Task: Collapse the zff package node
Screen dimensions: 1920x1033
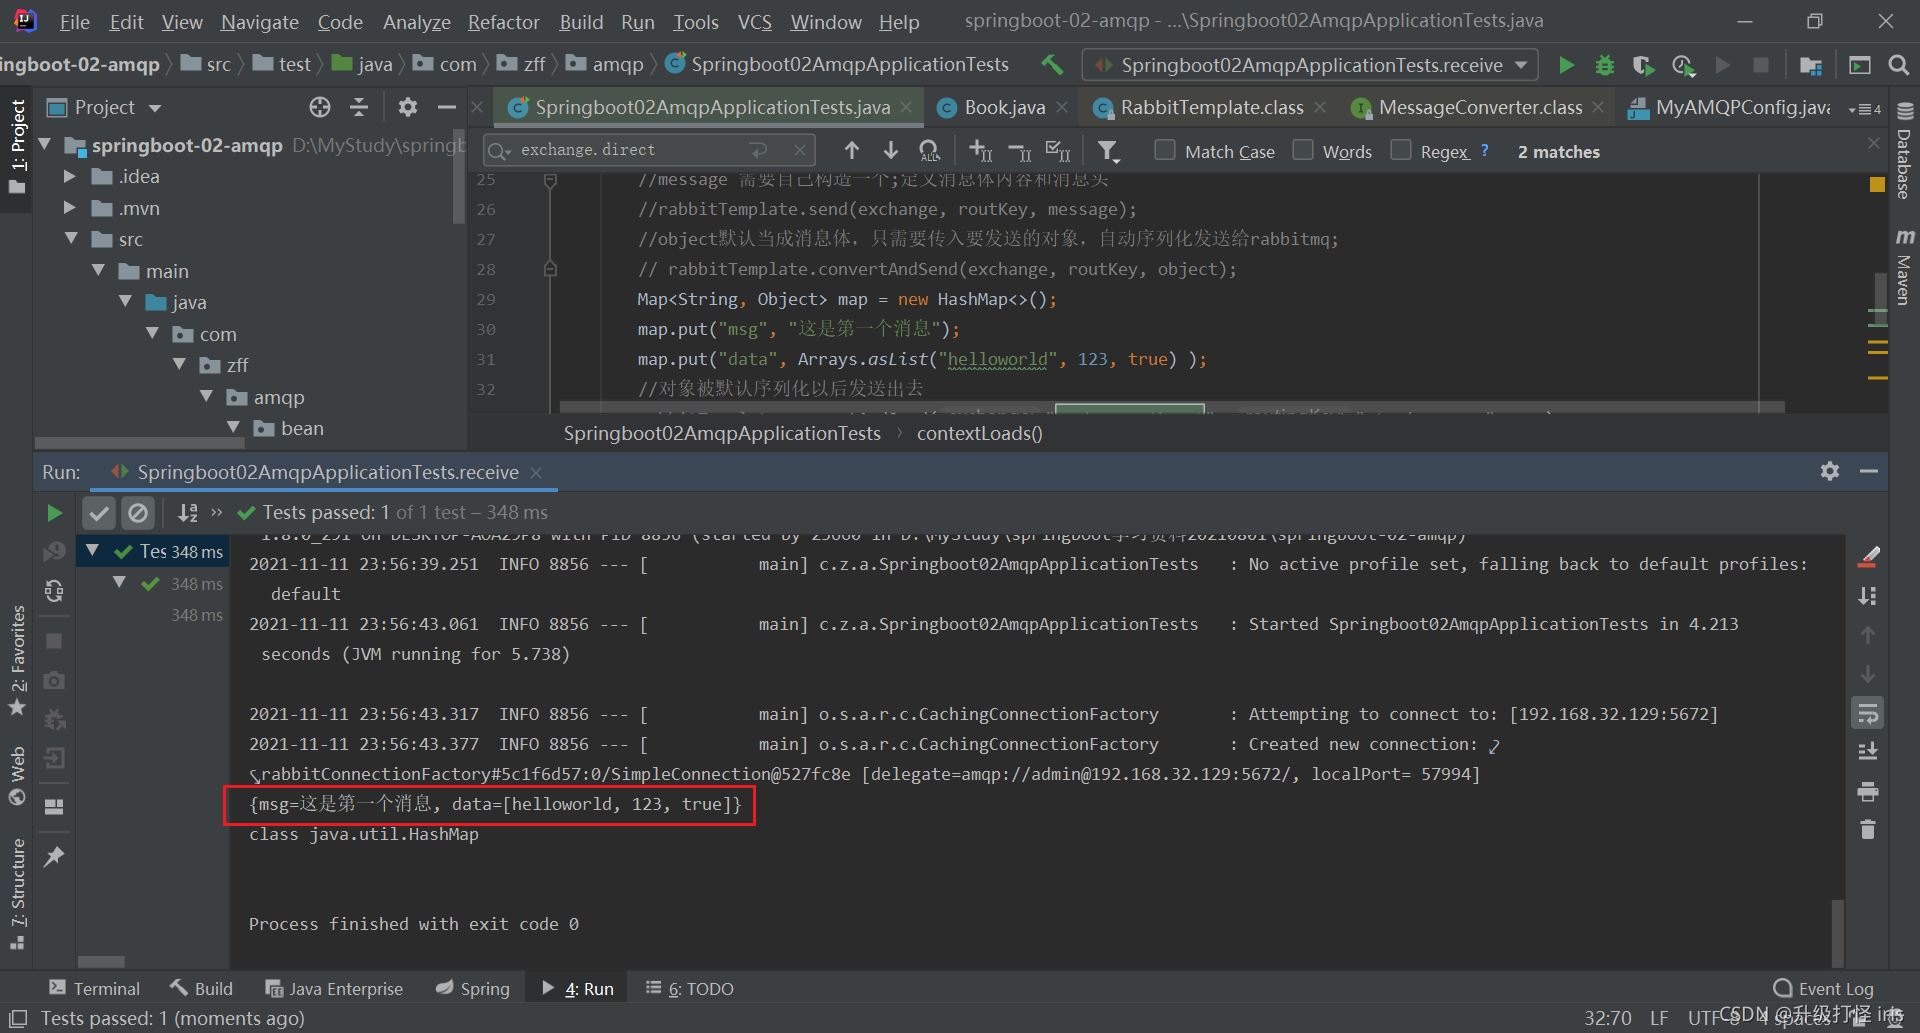Action: 179,365
